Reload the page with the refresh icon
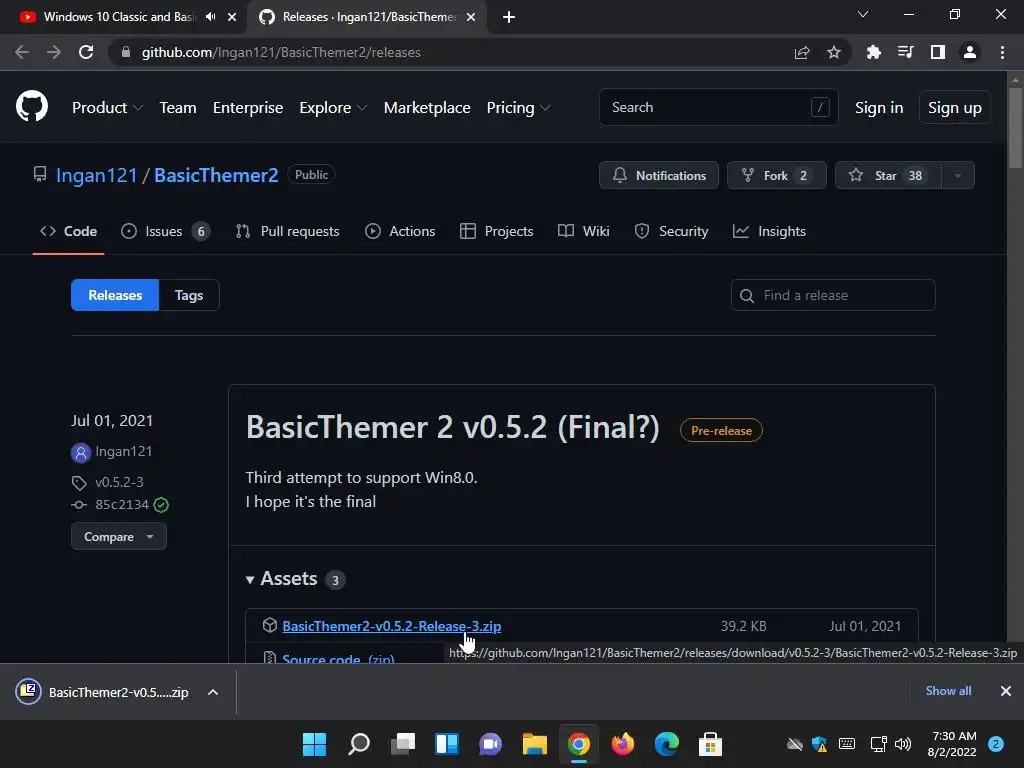 86,52
